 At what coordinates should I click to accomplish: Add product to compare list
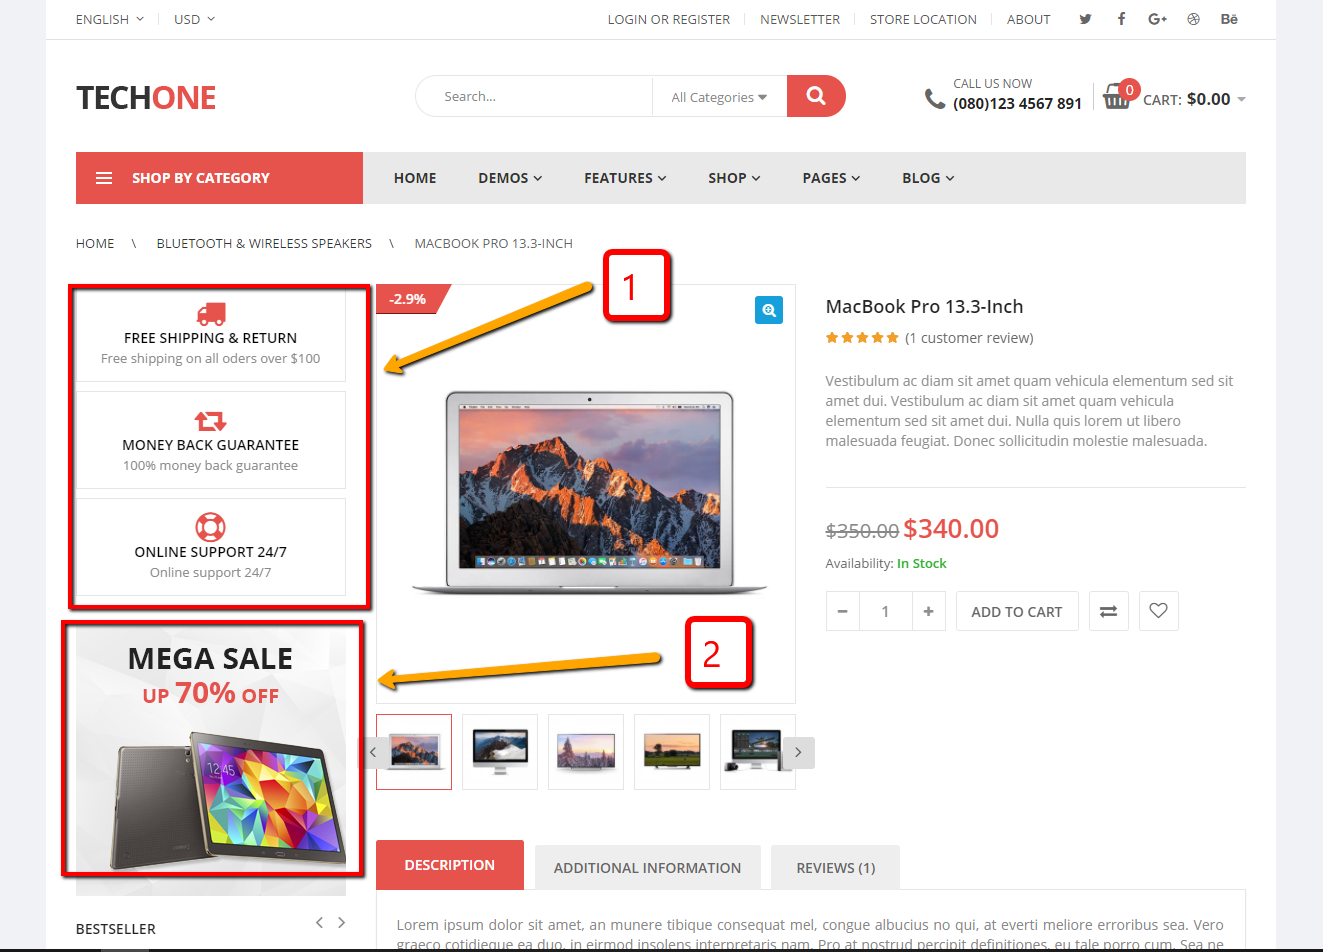(1108, 611)
